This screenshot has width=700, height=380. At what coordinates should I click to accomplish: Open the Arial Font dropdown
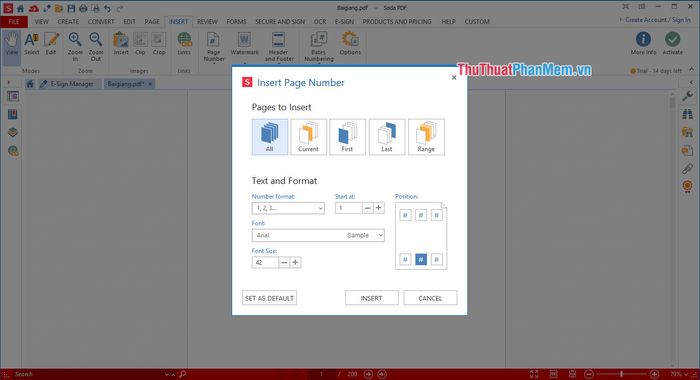coord(318,235)
